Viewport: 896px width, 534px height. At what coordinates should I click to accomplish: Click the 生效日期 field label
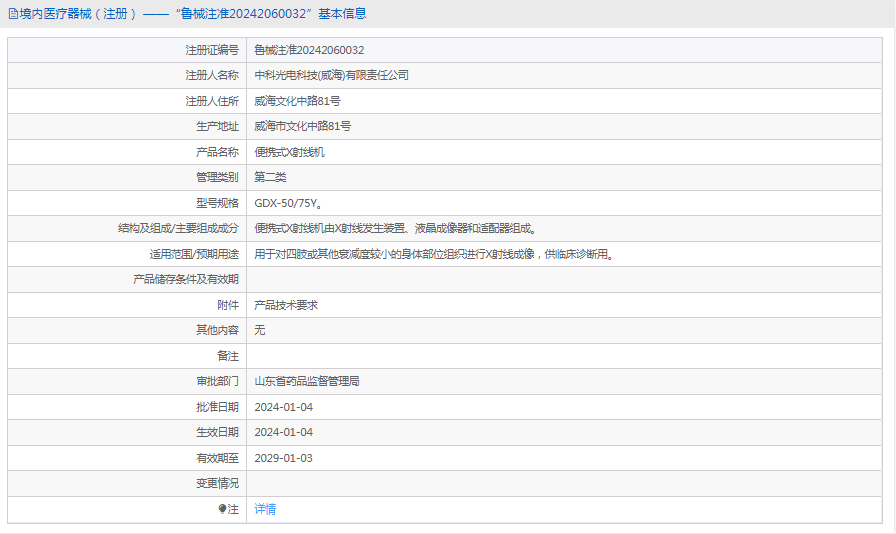pos(217,432)
